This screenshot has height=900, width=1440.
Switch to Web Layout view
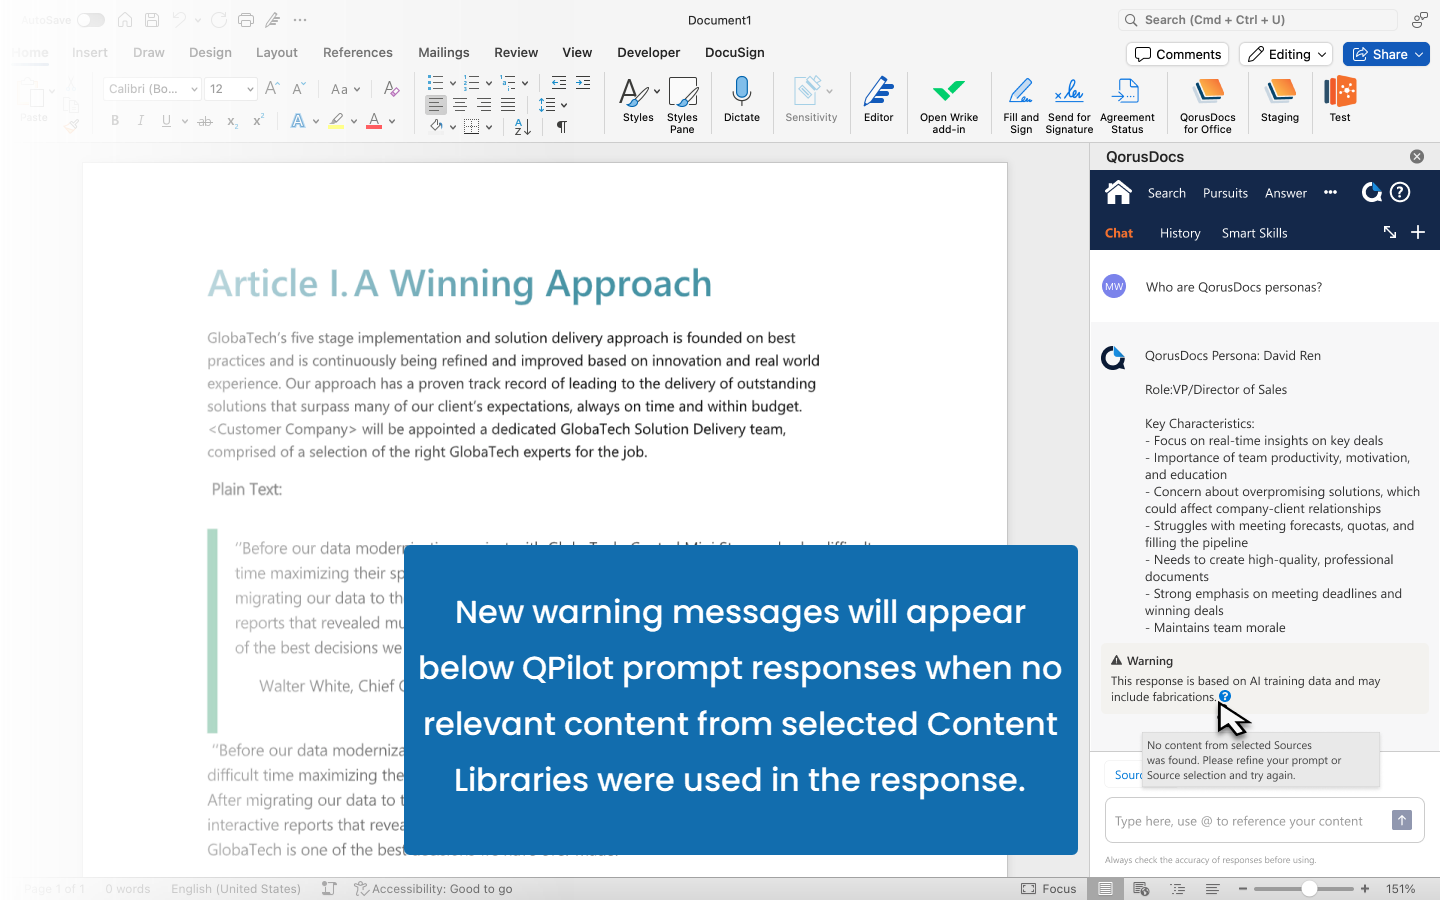pyautogui.click(x=1141, y=888)
